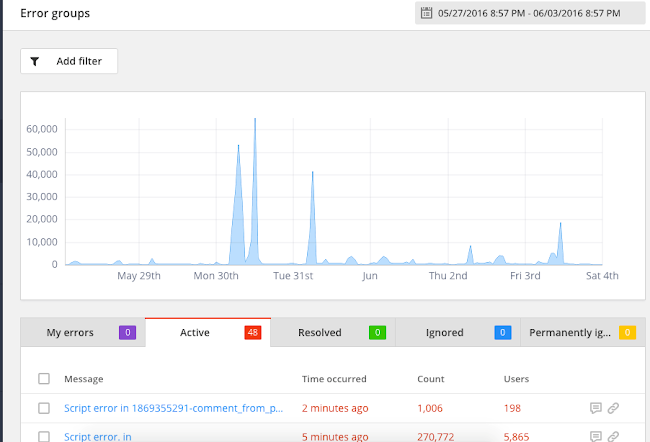Image resolution: width=650 pixels, height=442 pixels.
Task: Open the Ignored tab
Action: (x=458, y=333)
